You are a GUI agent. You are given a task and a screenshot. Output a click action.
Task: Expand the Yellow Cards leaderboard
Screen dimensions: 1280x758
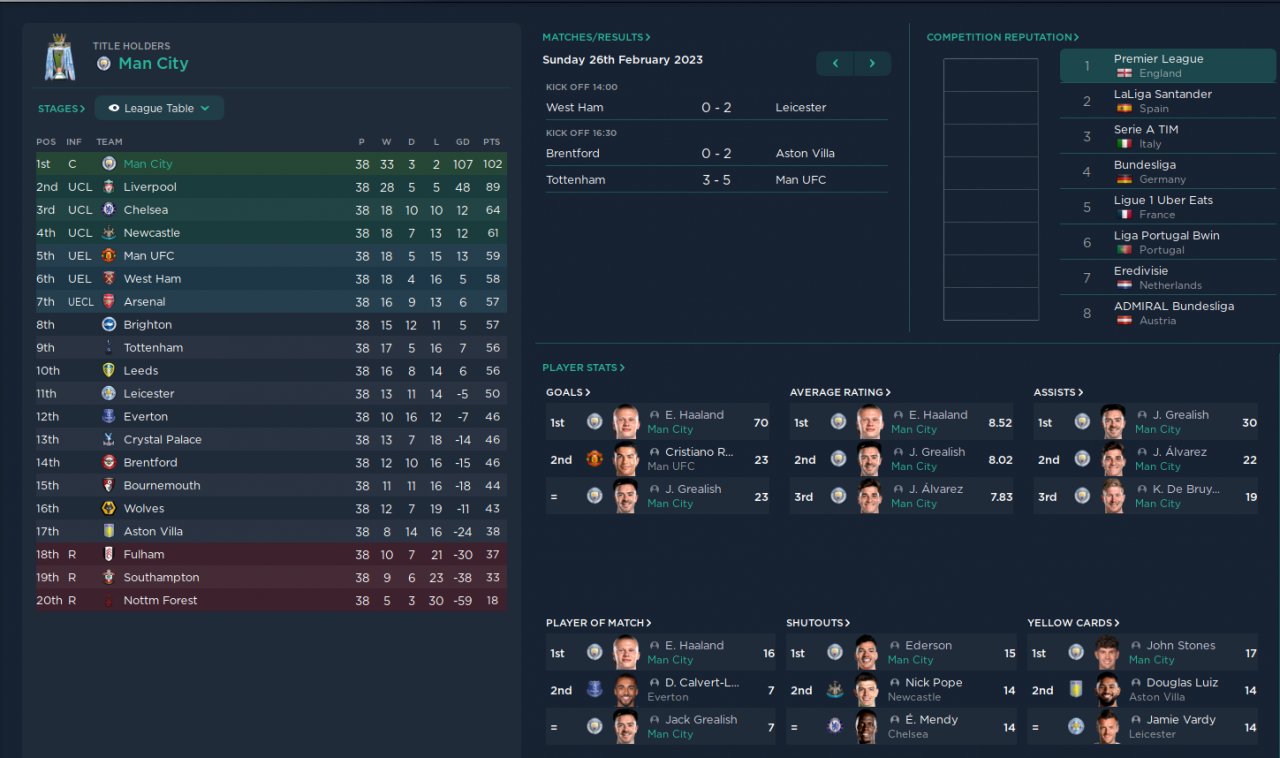(x=1073, y=623)
